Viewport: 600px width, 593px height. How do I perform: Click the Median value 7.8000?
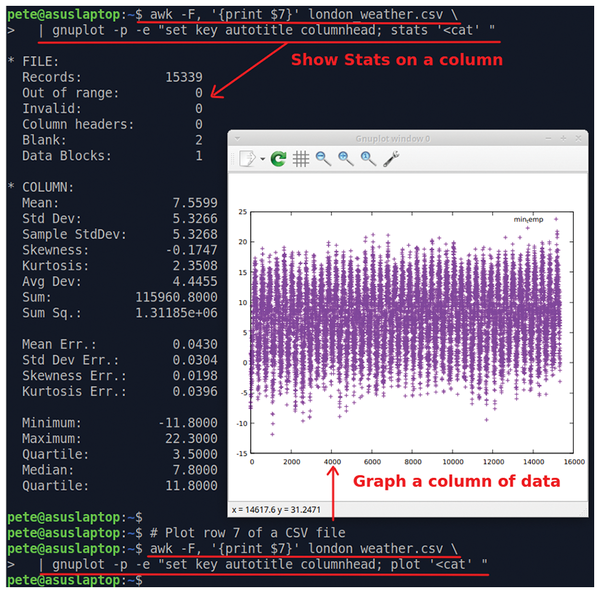tap(195, 470)
